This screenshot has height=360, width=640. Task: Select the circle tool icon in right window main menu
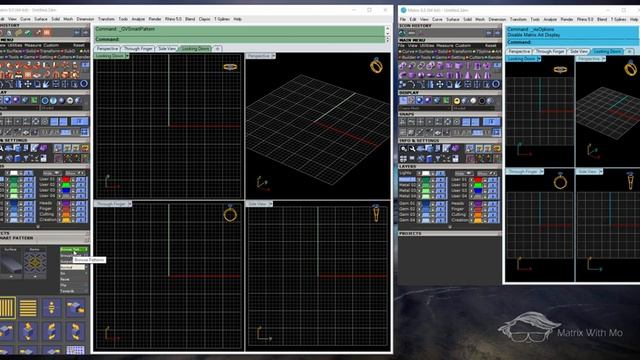tap(496, 84)
